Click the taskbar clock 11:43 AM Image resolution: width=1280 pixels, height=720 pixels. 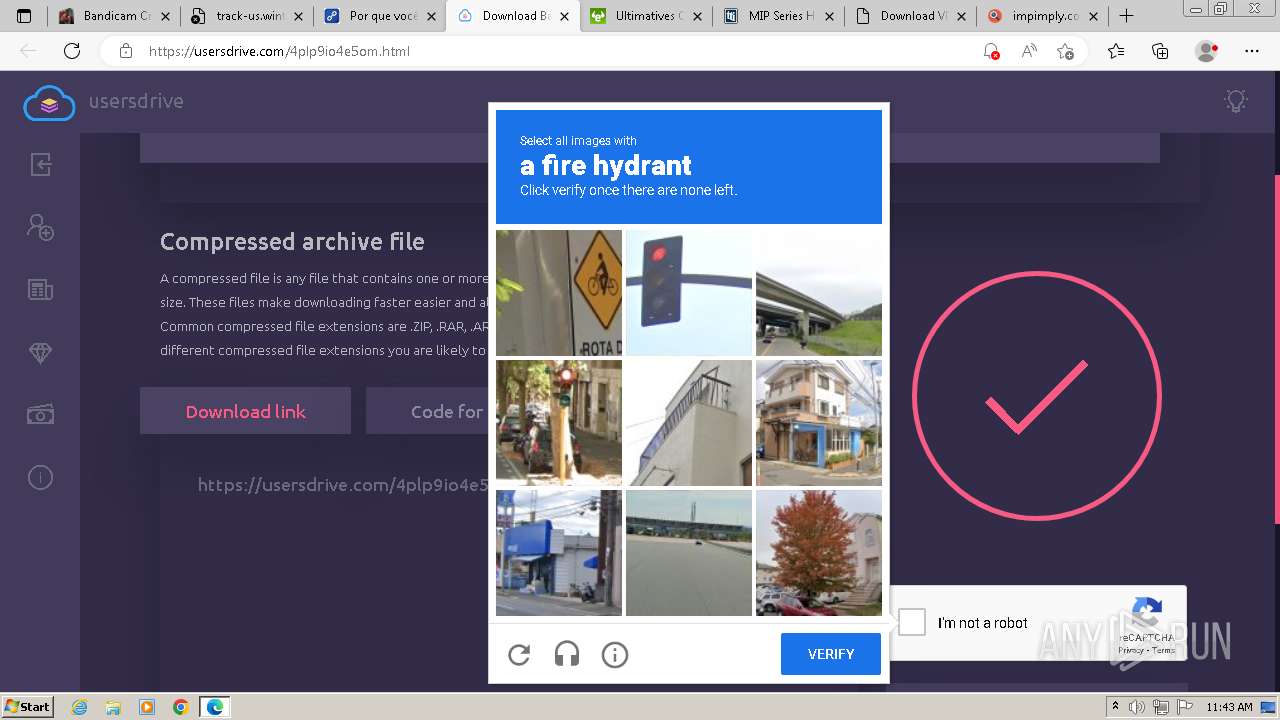pos(1229,707)
